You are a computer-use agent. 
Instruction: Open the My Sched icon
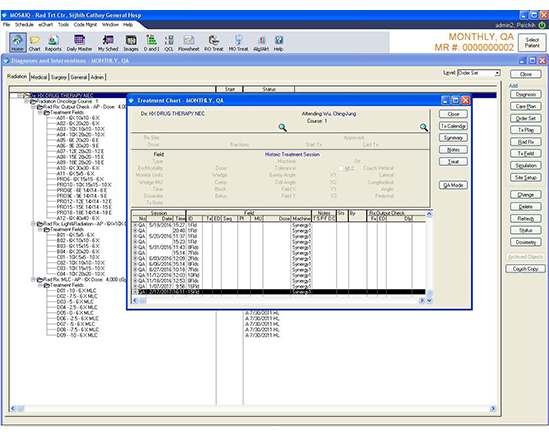108,43
